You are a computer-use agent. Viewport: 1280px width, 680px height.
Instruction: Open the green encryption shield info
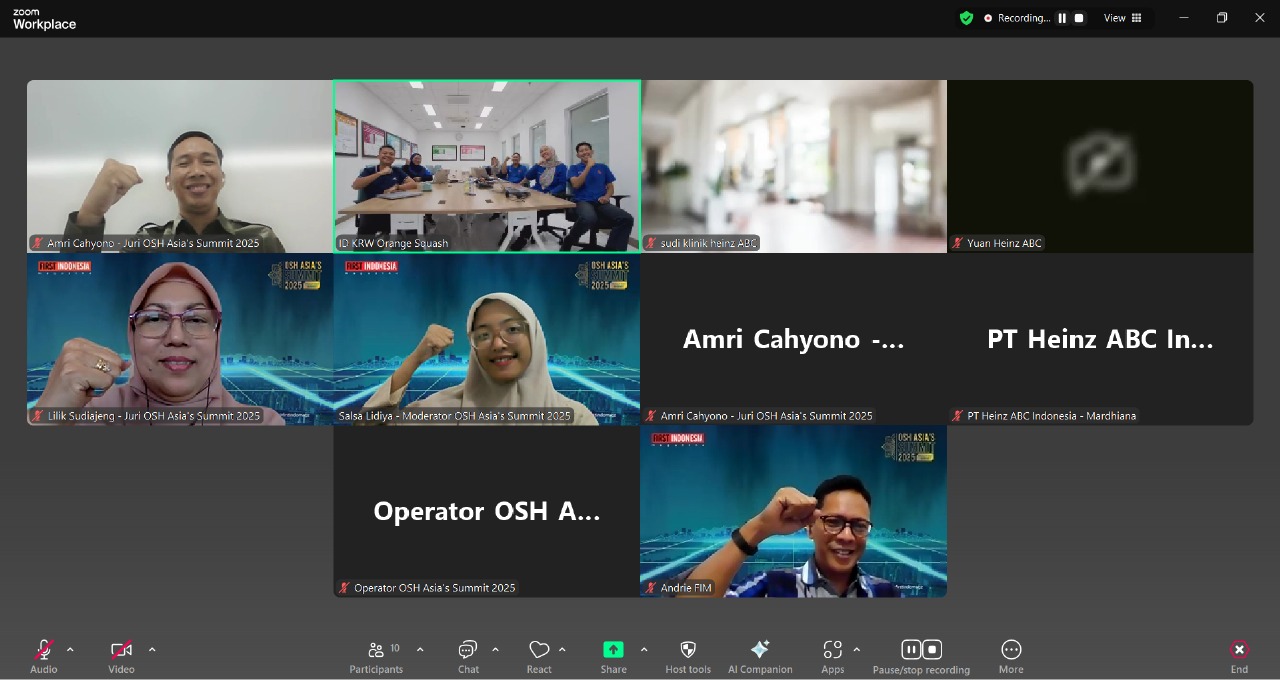click(966, 18)
